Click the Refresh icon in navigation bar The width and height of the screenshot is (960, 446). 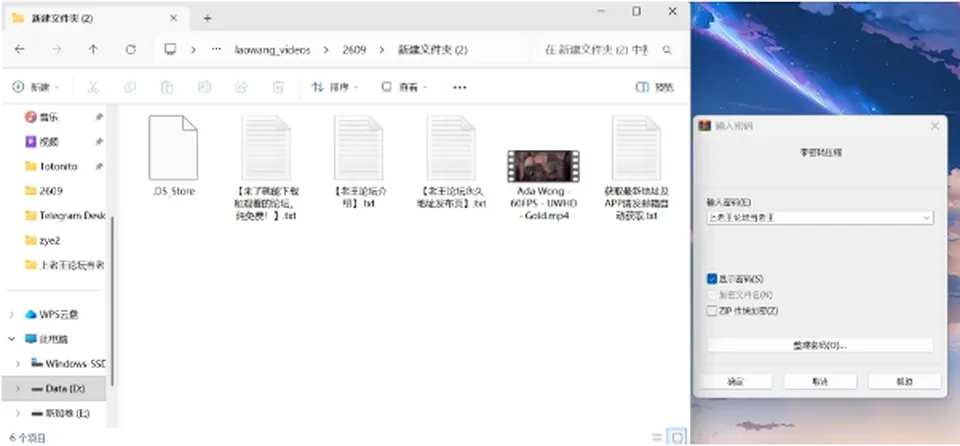click(130, 50)
